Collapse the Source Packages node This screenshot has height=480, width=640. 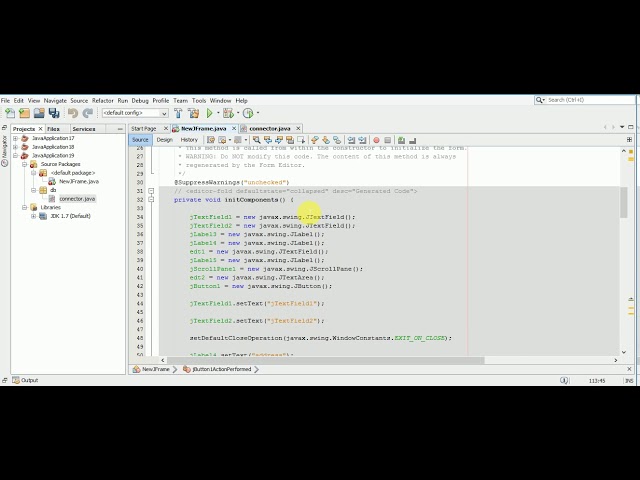[x=24, y=164]
